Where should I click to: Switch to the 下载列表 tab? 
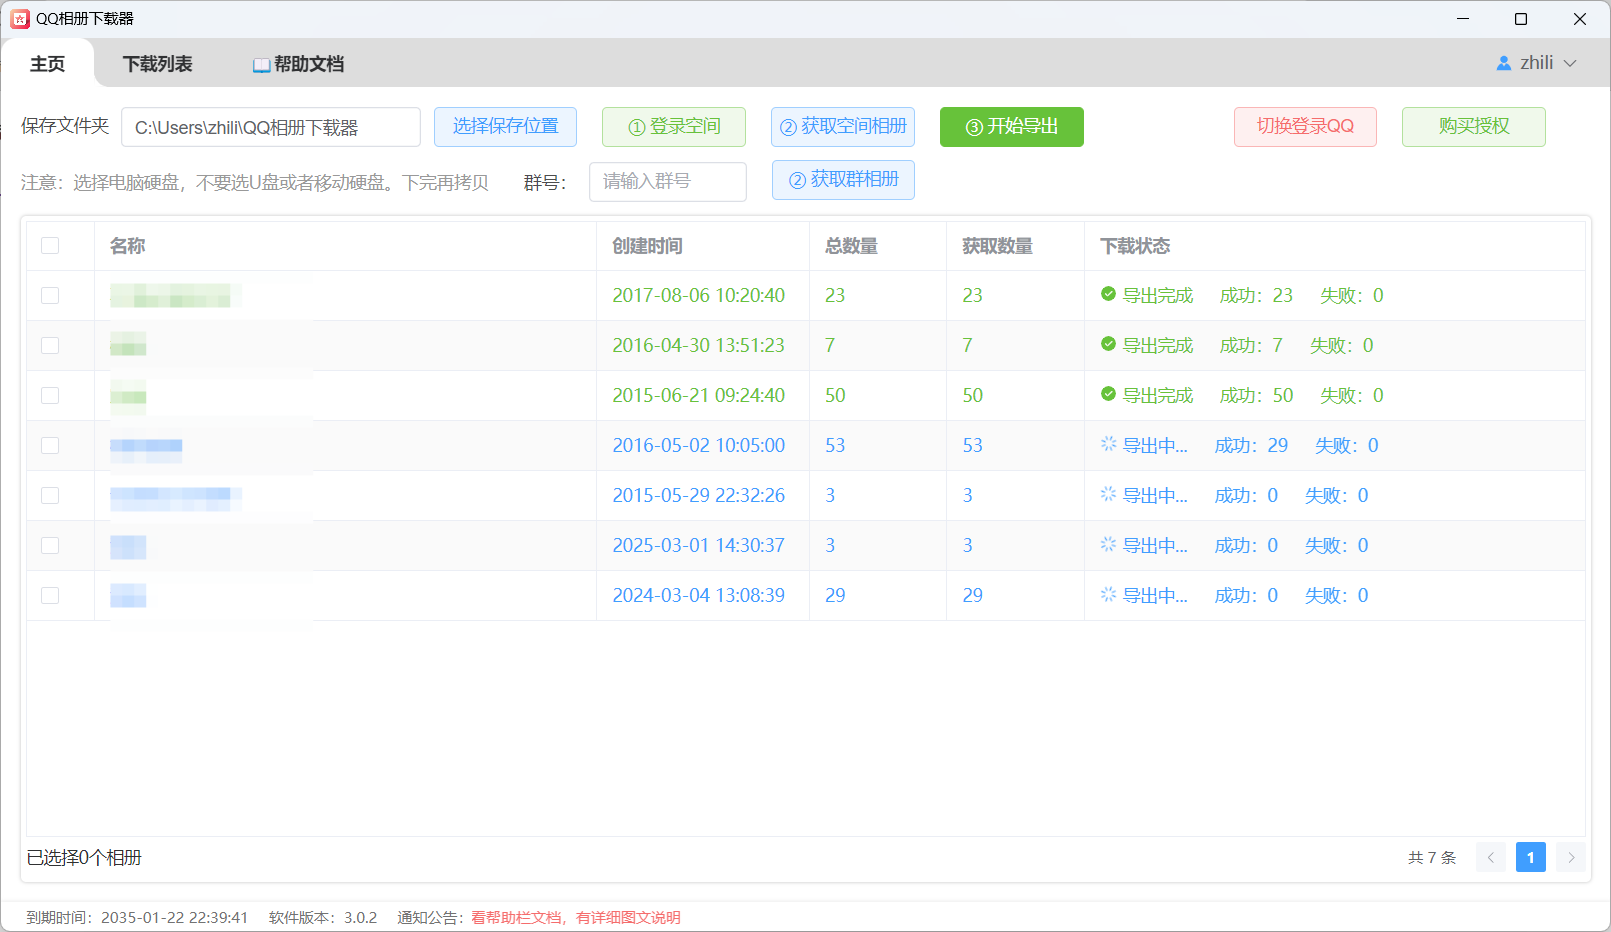click(157, 64)
